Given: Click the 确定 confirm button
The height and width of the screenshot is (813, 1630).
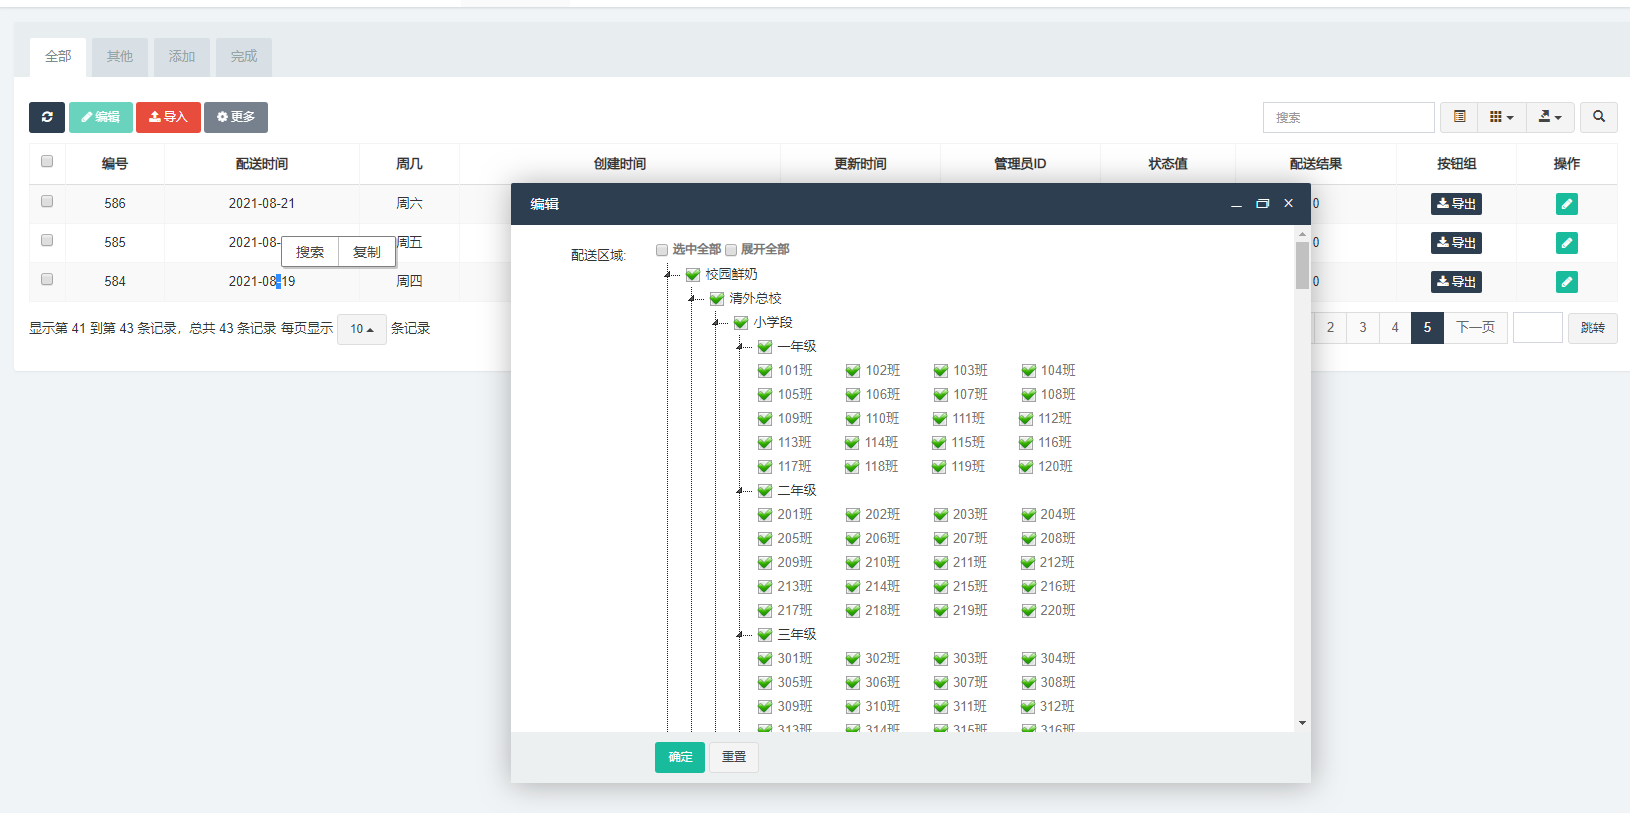Looking at the screenshot, I should pos(680,757).
